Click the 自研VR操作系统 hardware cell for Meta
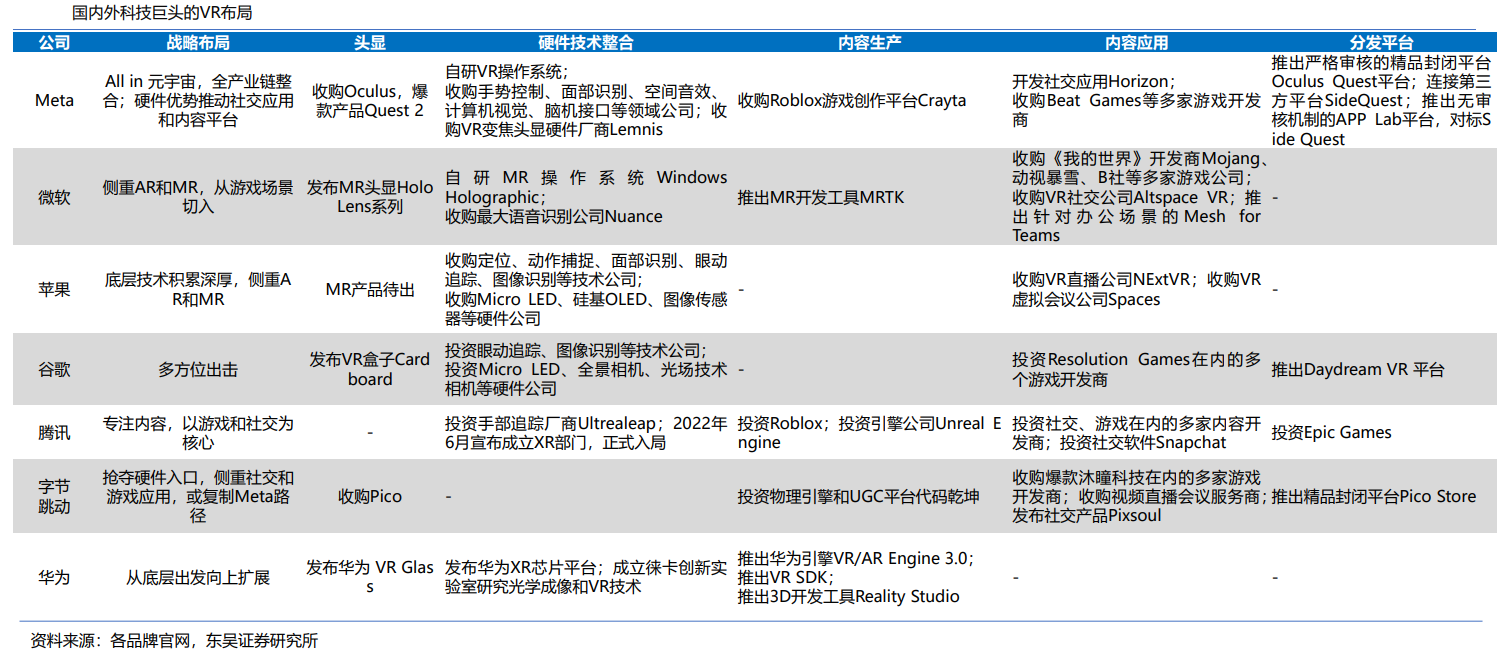This screenshot has height=650, width=1500. tap(586, 100)
